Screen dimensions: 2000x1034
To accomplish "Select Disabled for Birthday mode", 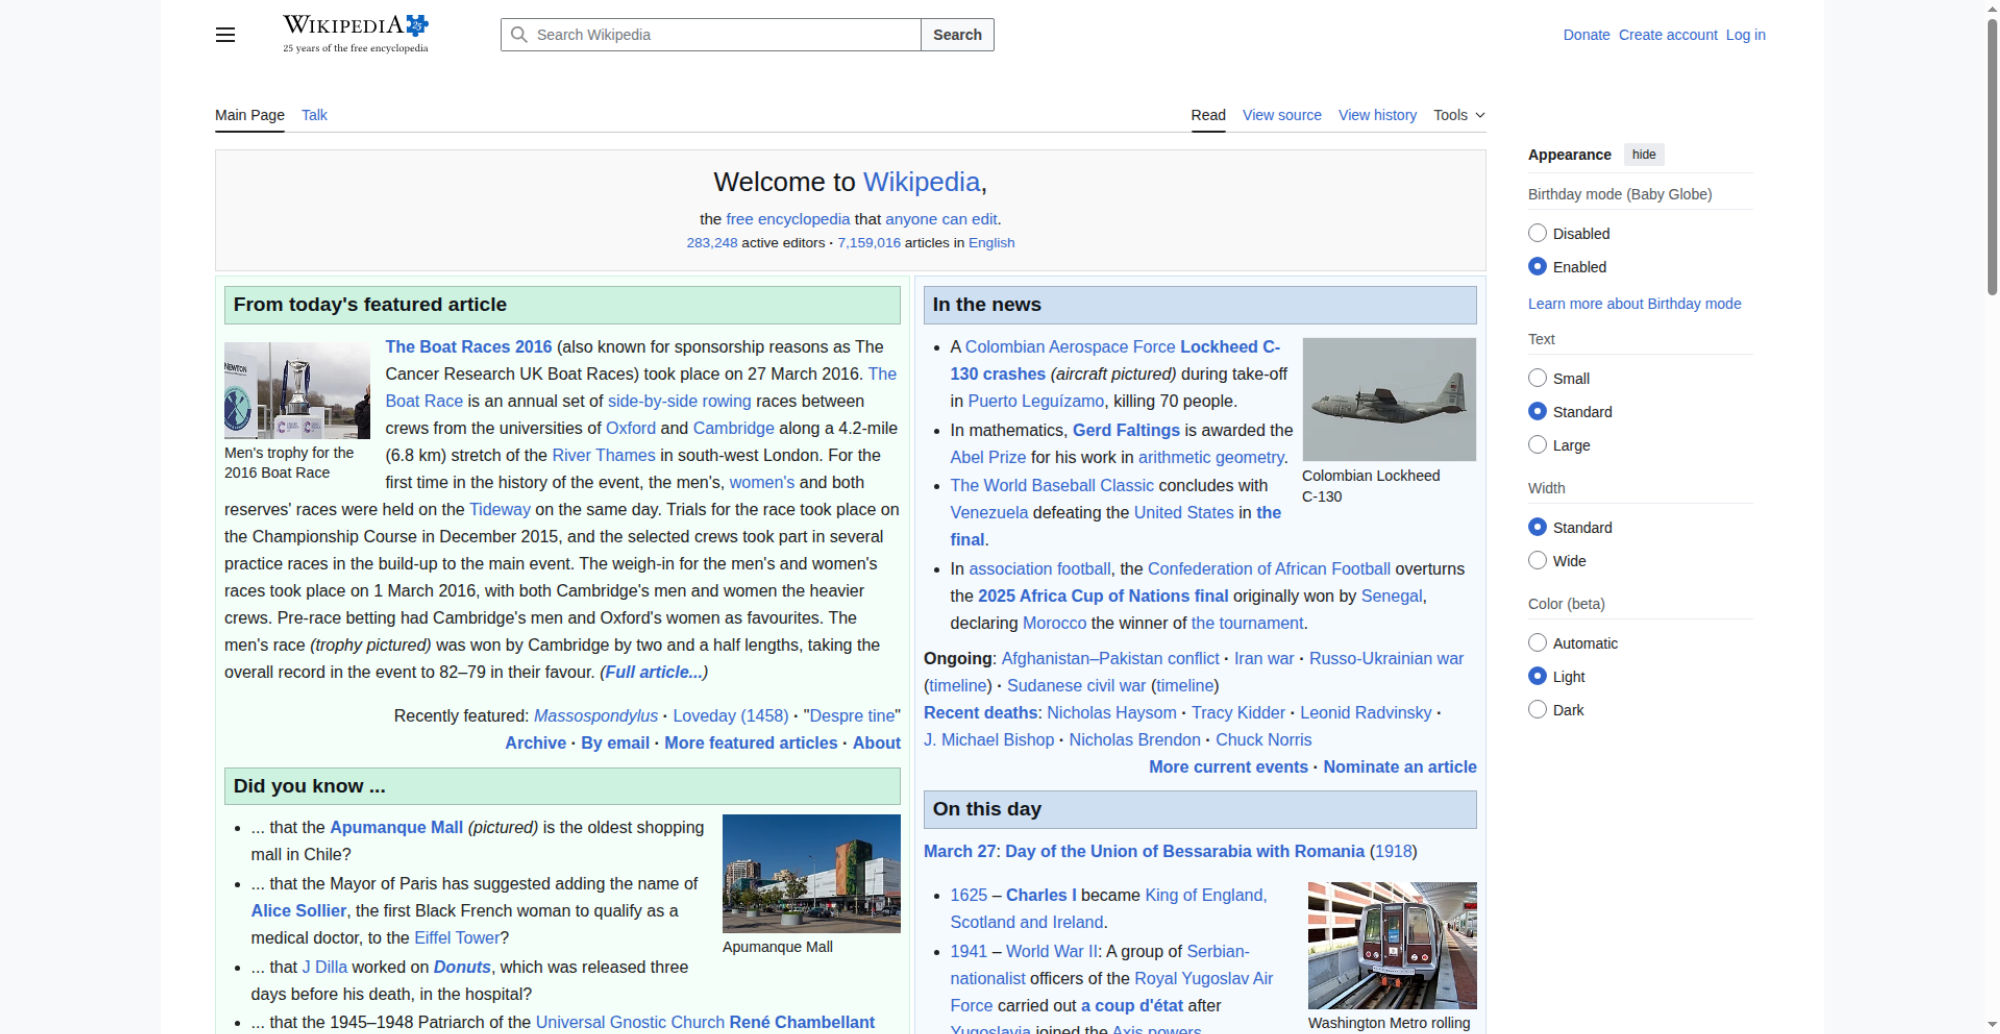I will point(1537,233).
